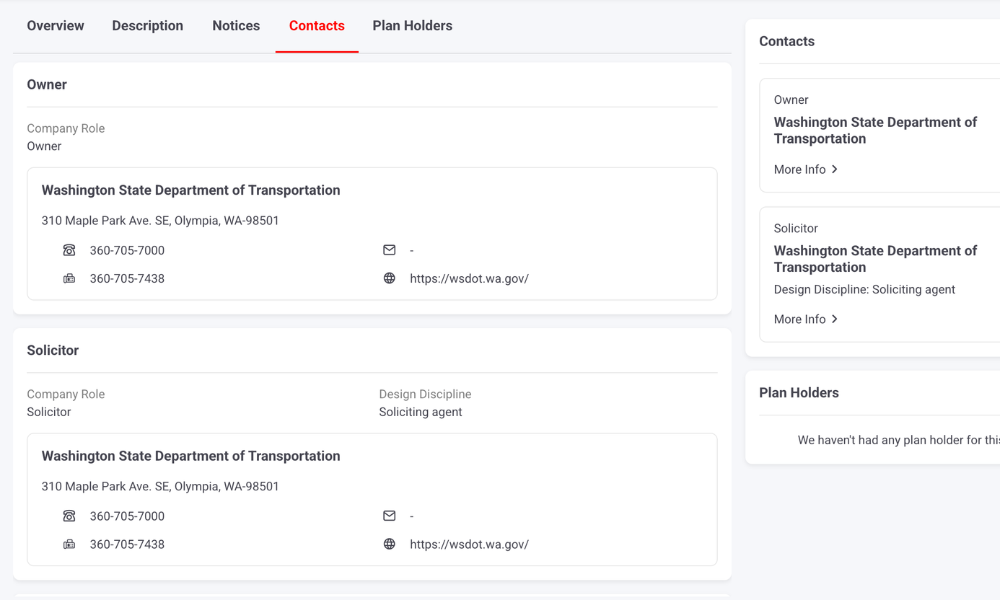Click Solicitor fax number 360-705-7438
Image resolution: width=1000 pixels, height=600 pixels.
[127, 545]
